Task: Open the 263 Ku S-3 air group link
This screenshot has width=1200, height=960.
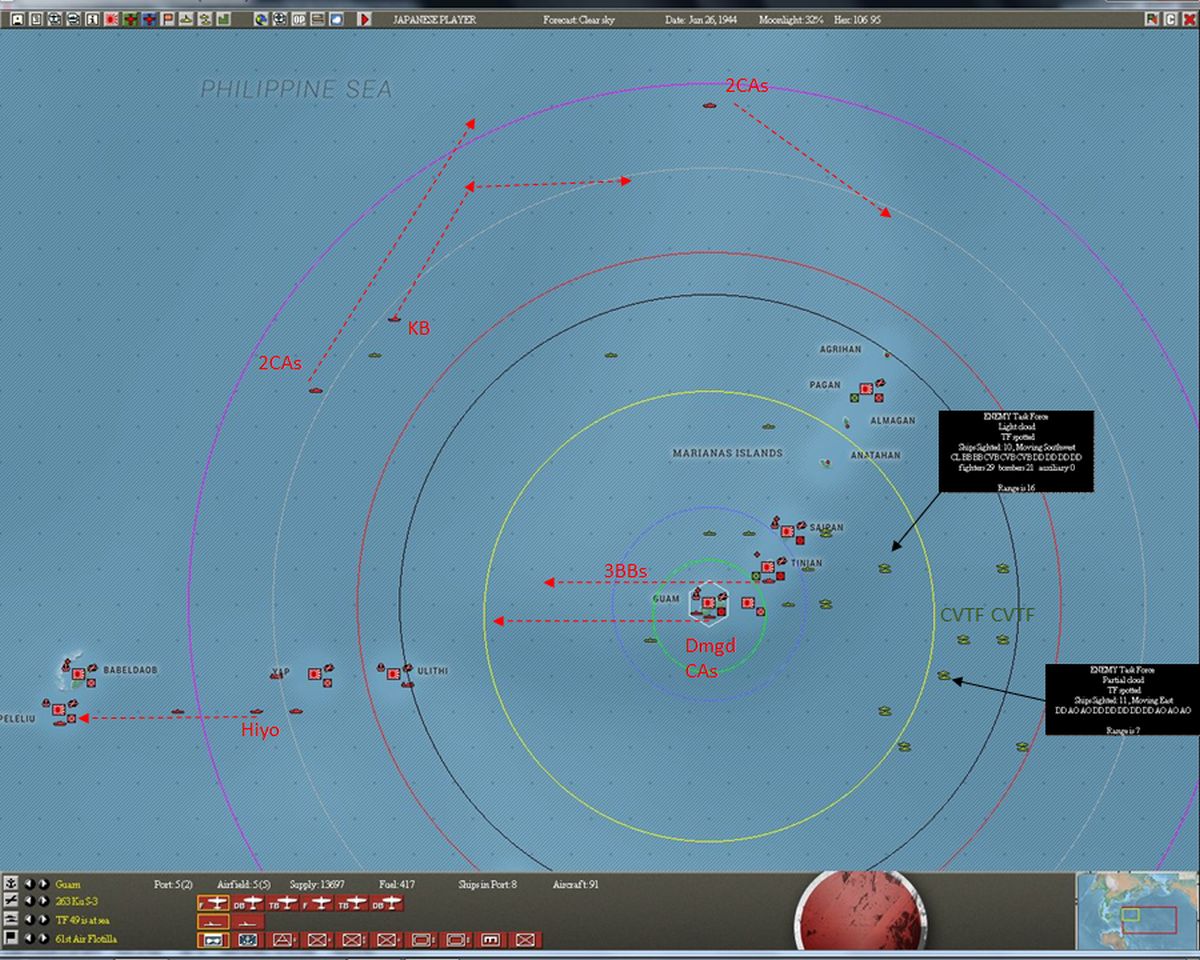Action: tap(76, 901)
